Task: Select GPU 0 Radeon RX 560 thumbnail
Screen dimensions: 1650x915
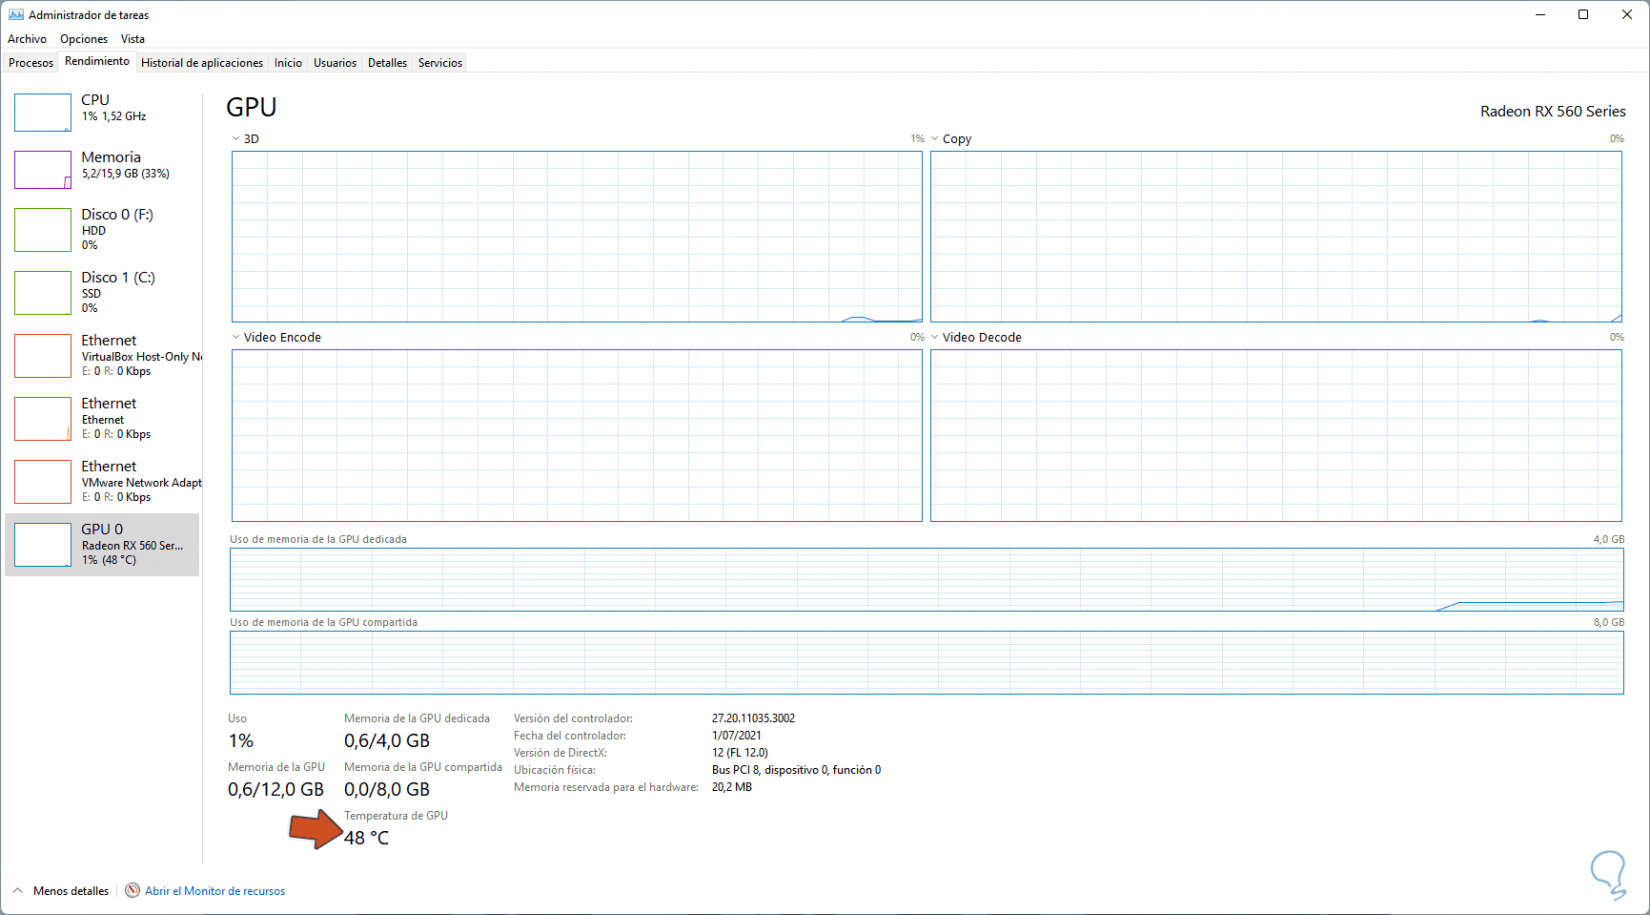Action: coord(42,545)
